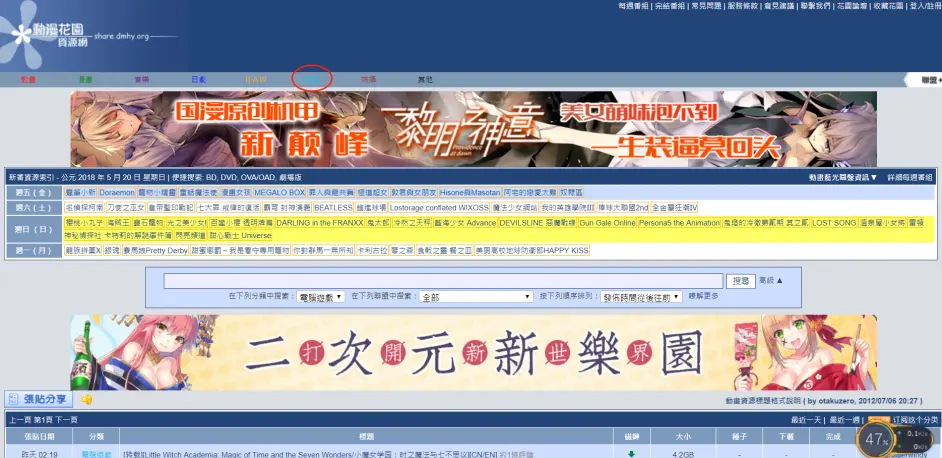Click 訂閱這個分類 subscribe link
The image size is (942, 458).
pyautogui.click(x=915, y=420)
